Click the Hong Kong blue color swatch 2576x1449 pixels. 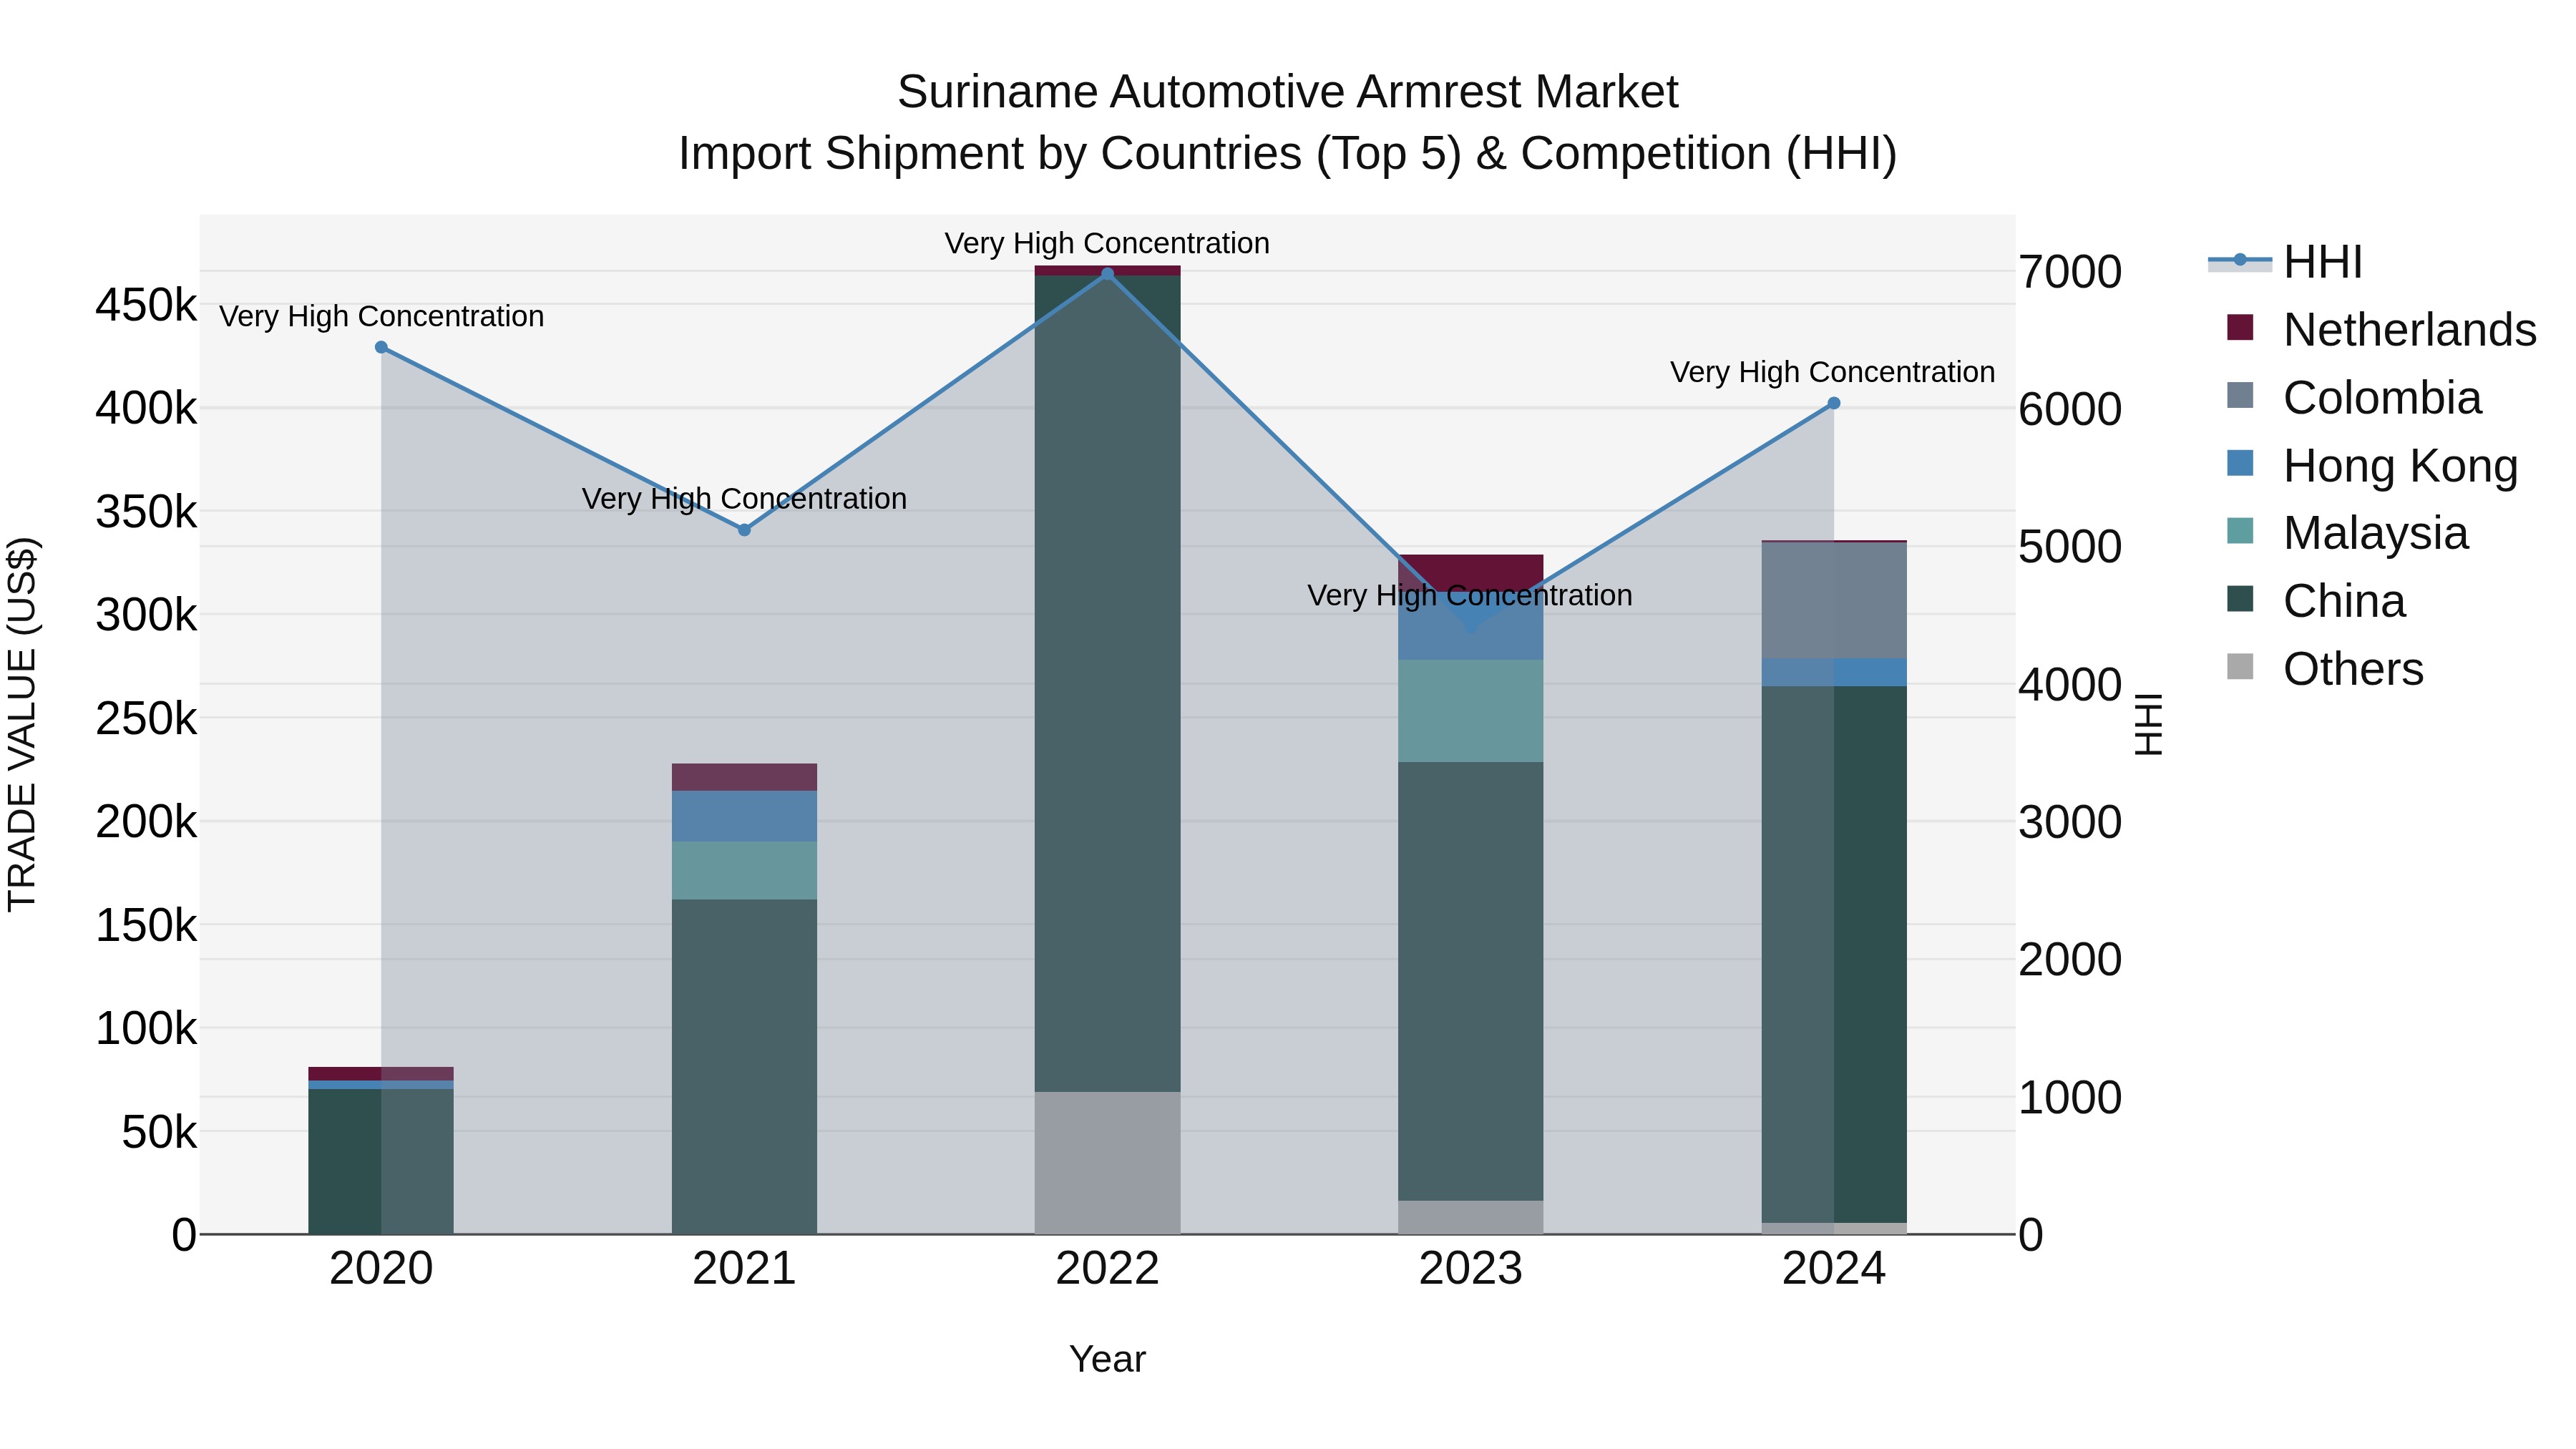(x=2240, y=463)
